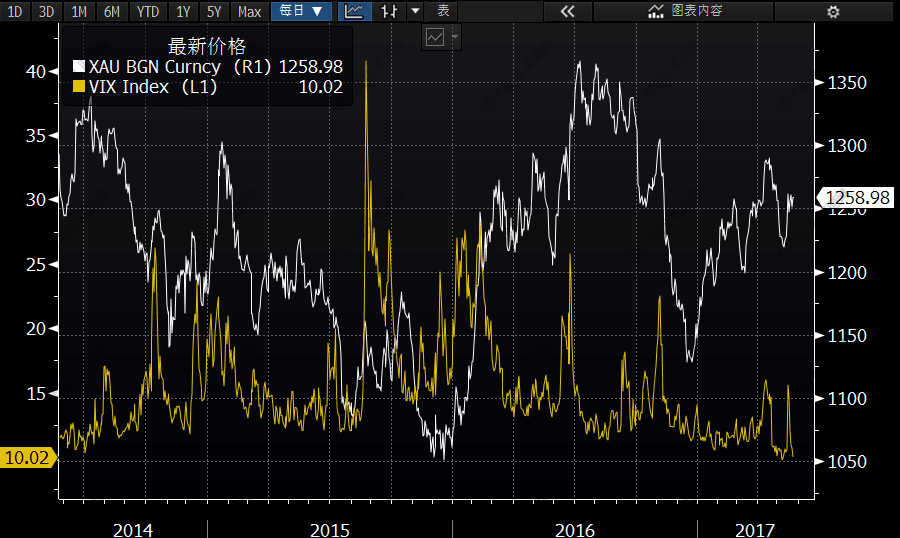Expand the floating chart icon dropdown
The height and width of the screenshot is (538, 900).
coord(455,37)
